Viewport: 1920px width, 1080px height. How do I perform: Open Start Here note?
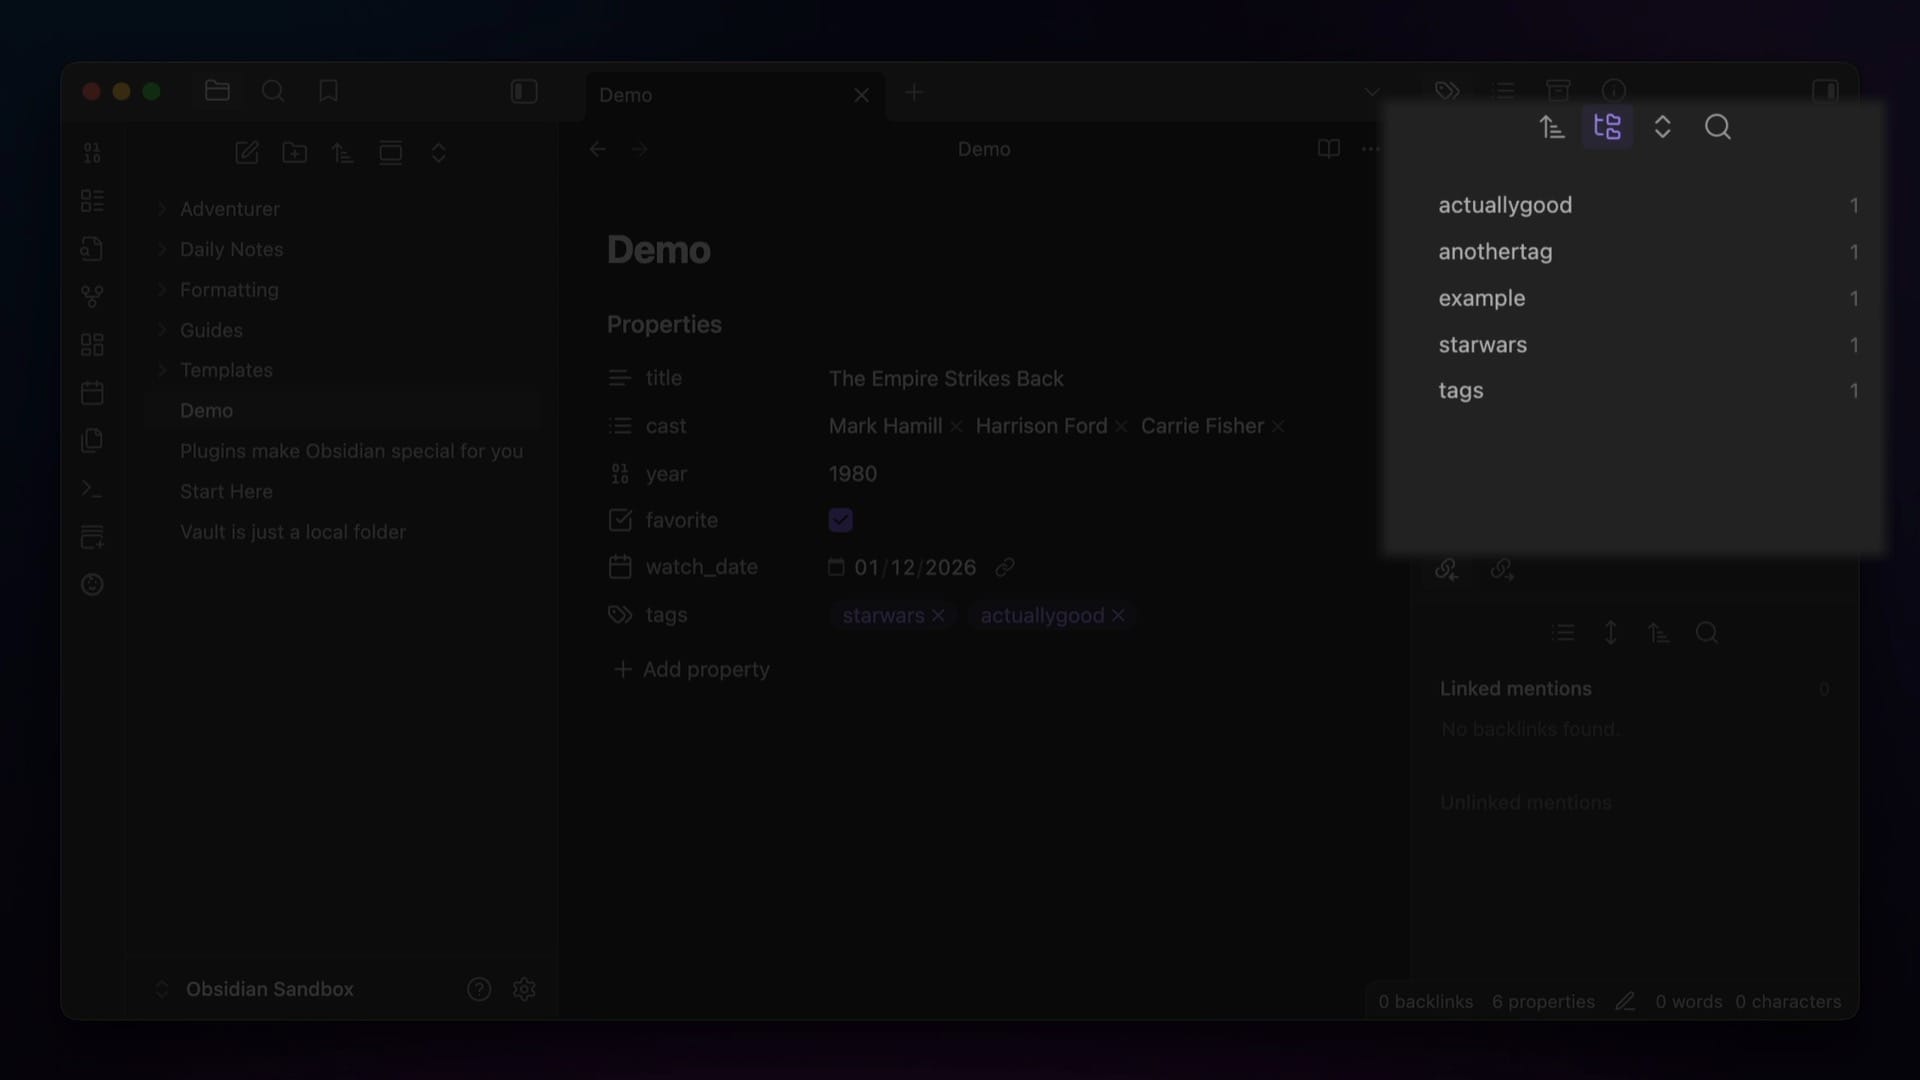pos(226,491)
